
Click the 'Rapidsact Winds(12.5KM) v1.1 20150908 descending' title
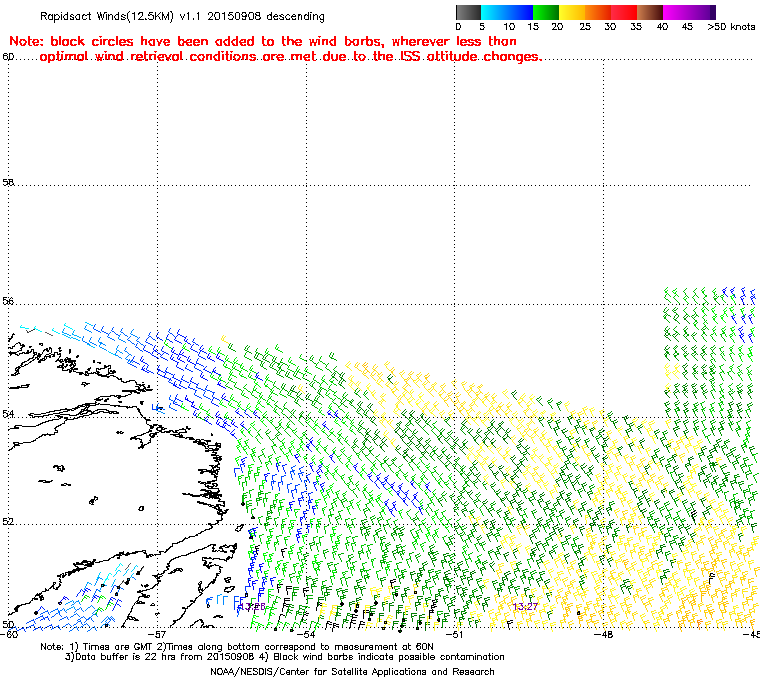(182, 16)
